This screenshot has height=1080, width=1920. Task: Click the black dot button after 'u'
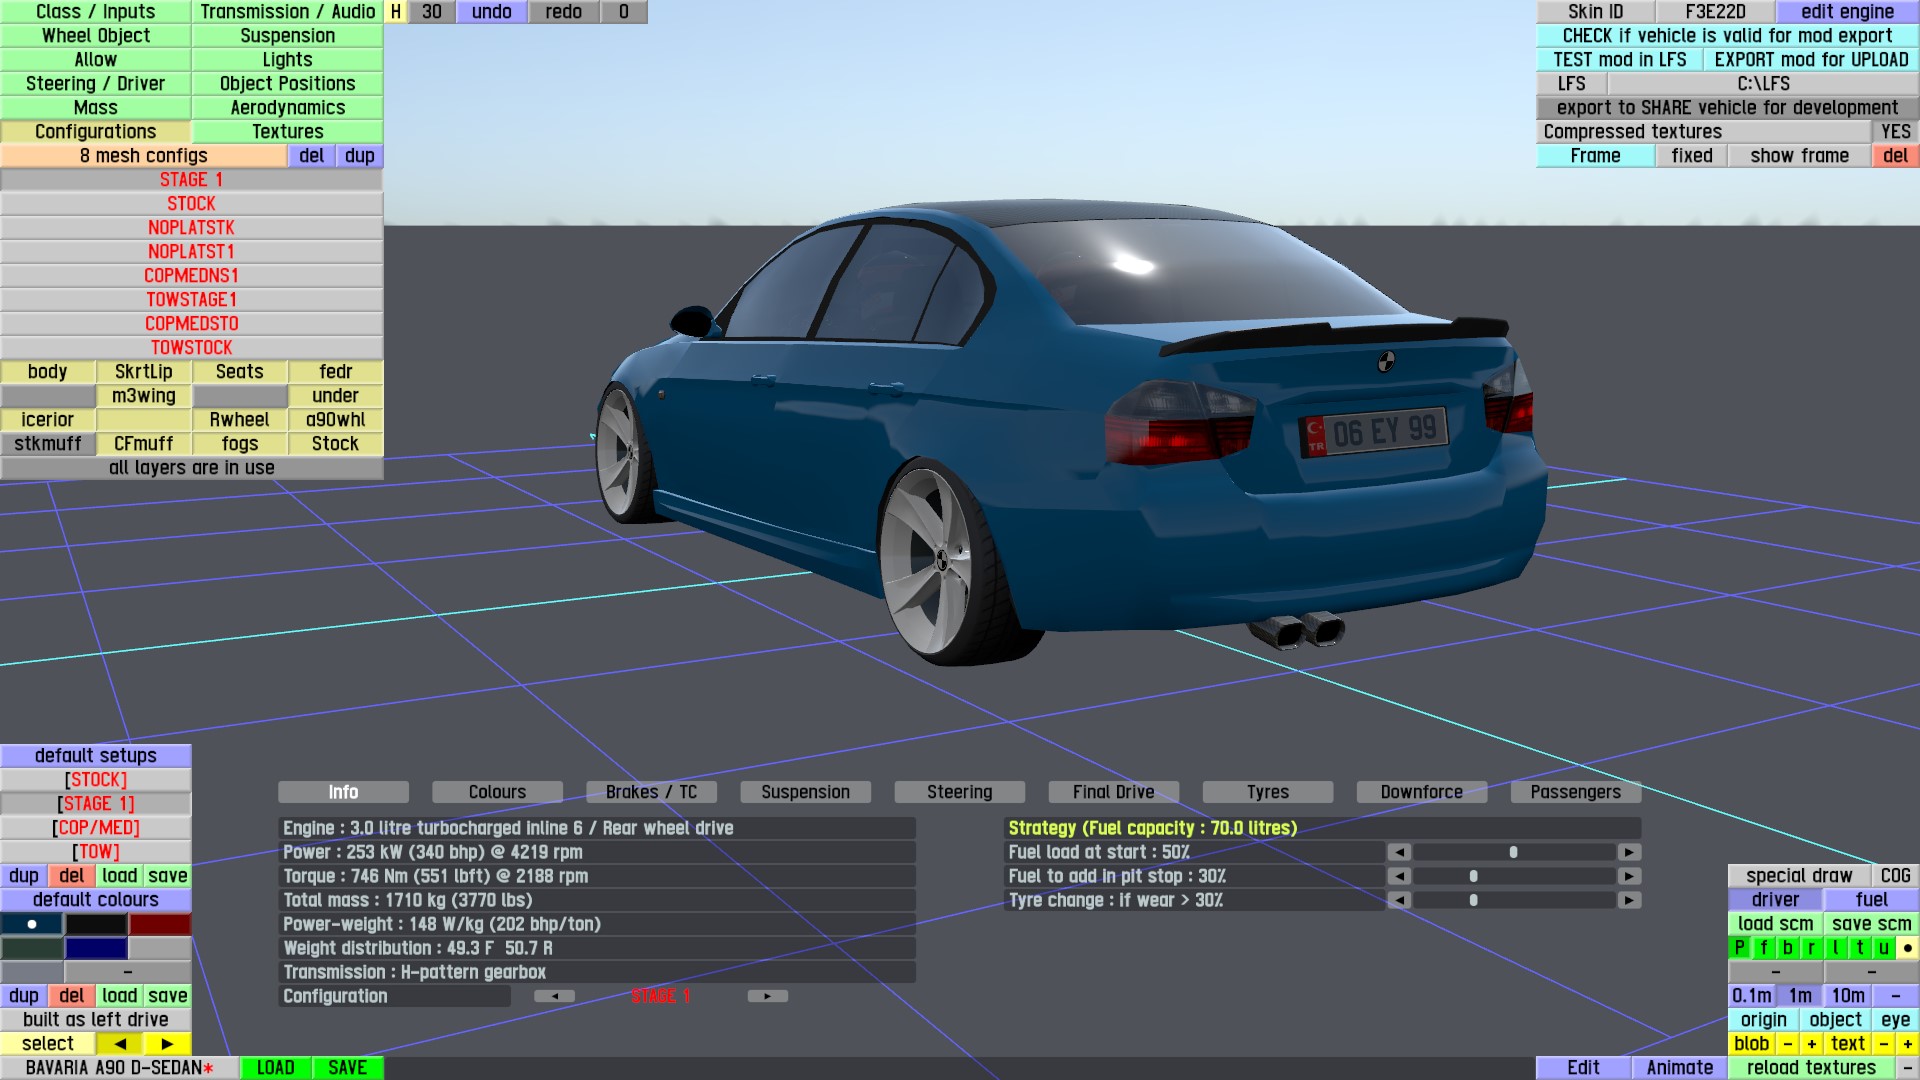(1907, 947)
